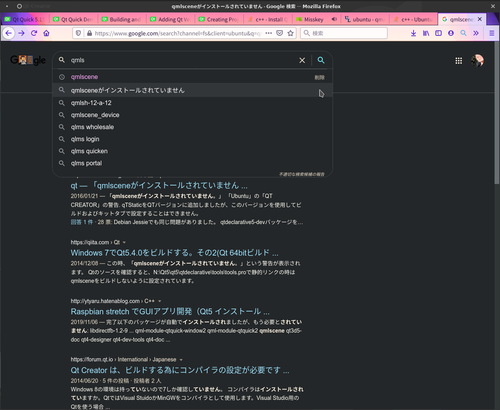Viewport: 500px width, 410px height.
Task: Open the Library bookshelf icon
Action: (426, 33)
